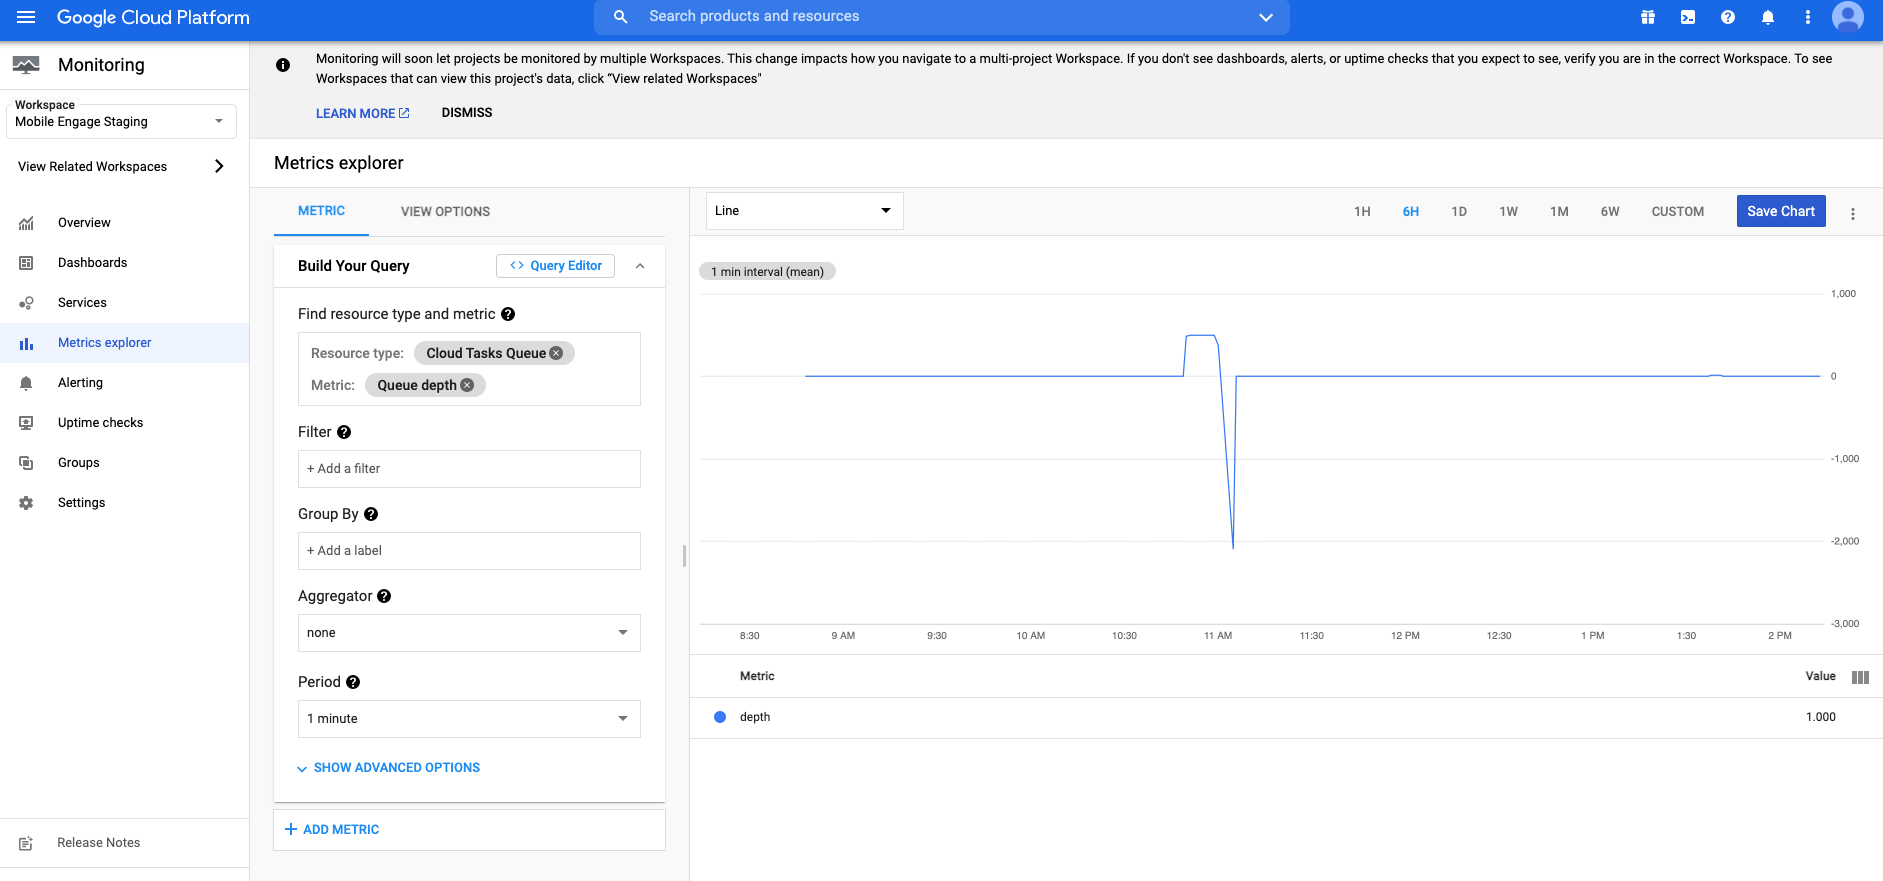Switch to the VIEW OPTIONS tab

(x=445, y=212)
